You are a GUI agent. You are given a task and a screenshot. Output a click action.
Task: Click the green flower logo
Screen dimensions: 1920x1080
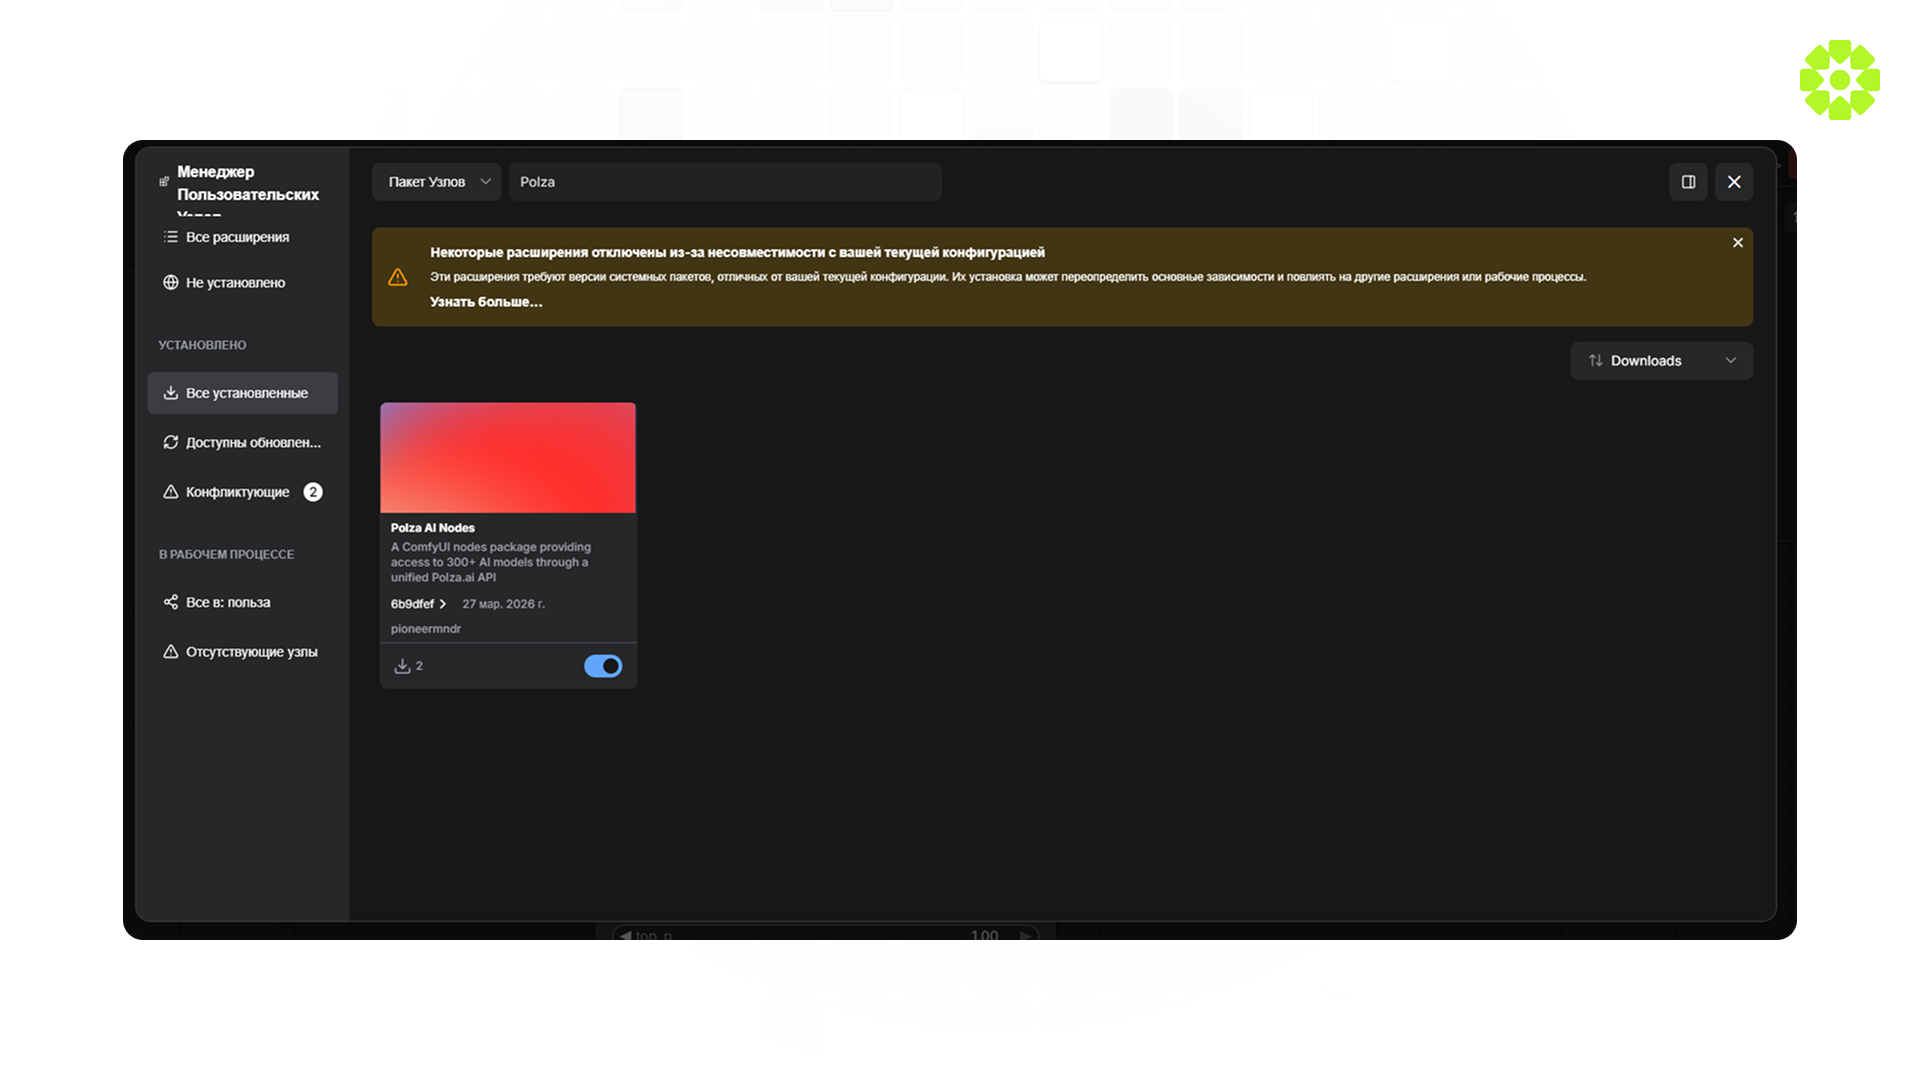[1839, 80]
